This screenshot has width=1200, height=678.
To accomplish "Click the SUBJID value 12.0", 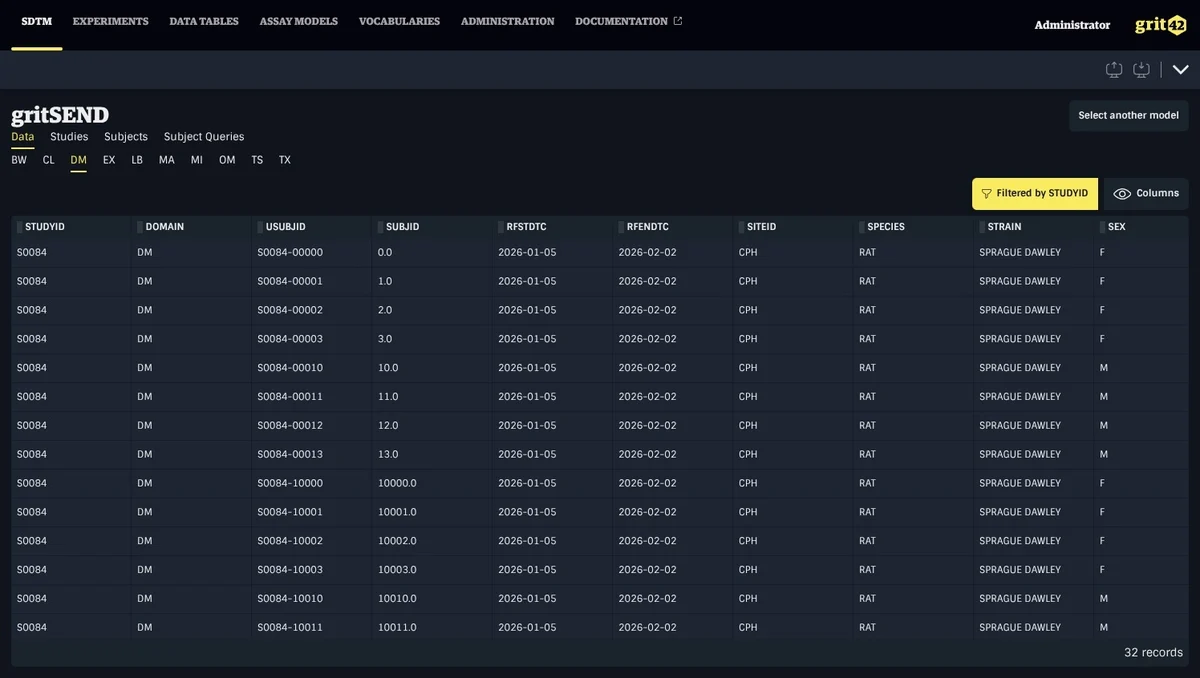I will point(388,425).
